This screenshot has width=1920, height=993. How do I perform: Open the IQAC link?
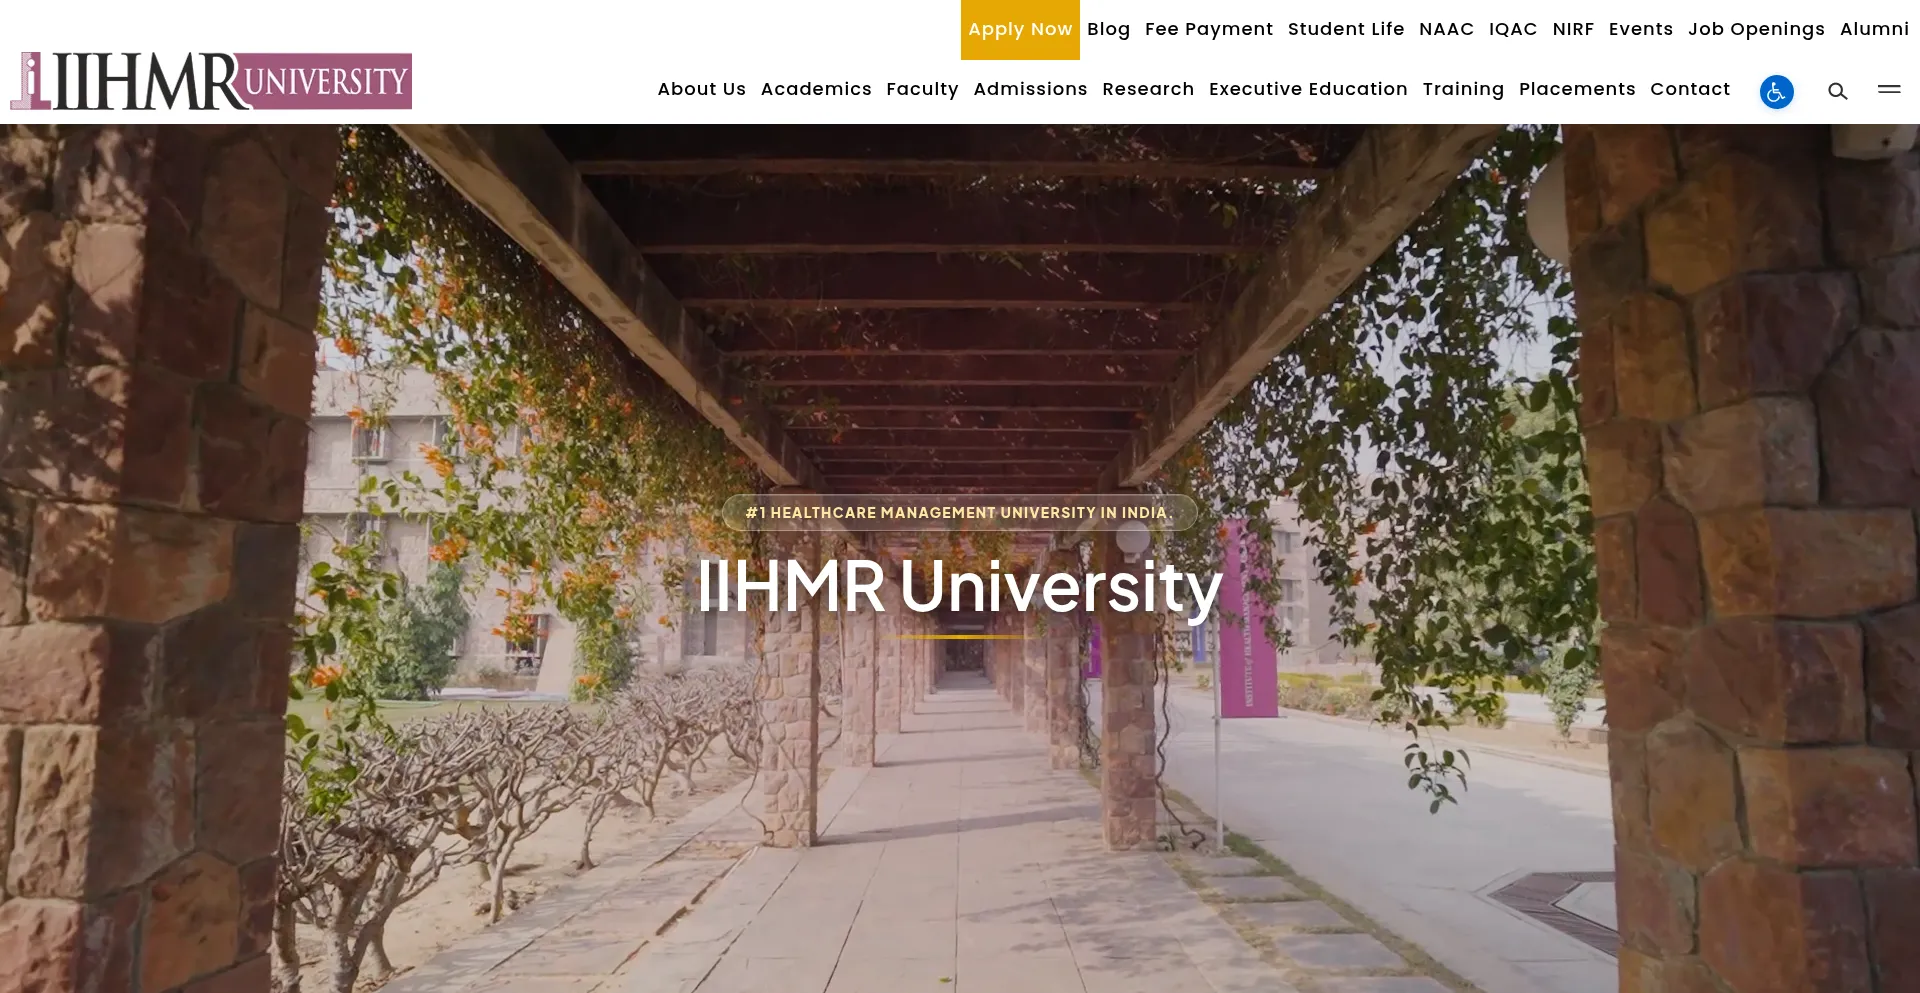pyautogui.click(x=1513, y=29)
